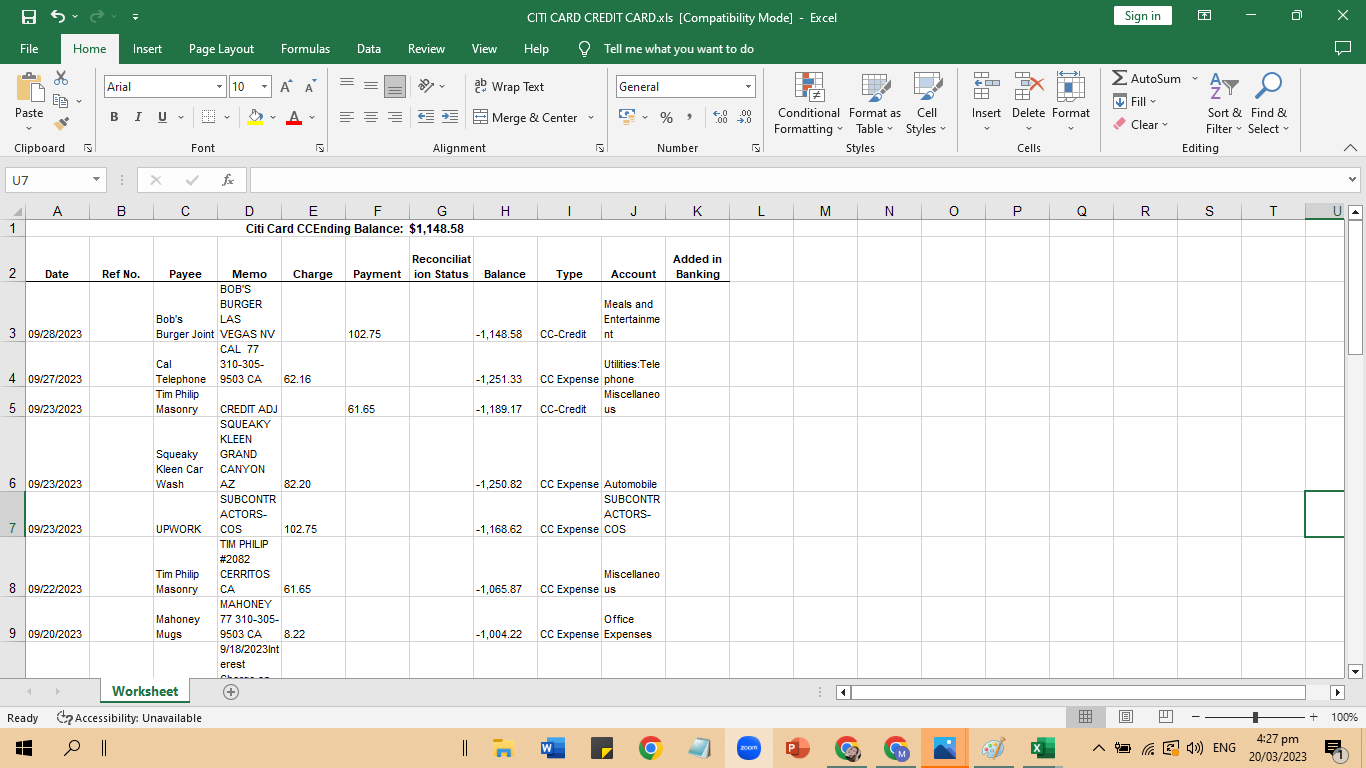Decrease font size with smaller A icon

[311, 87]
